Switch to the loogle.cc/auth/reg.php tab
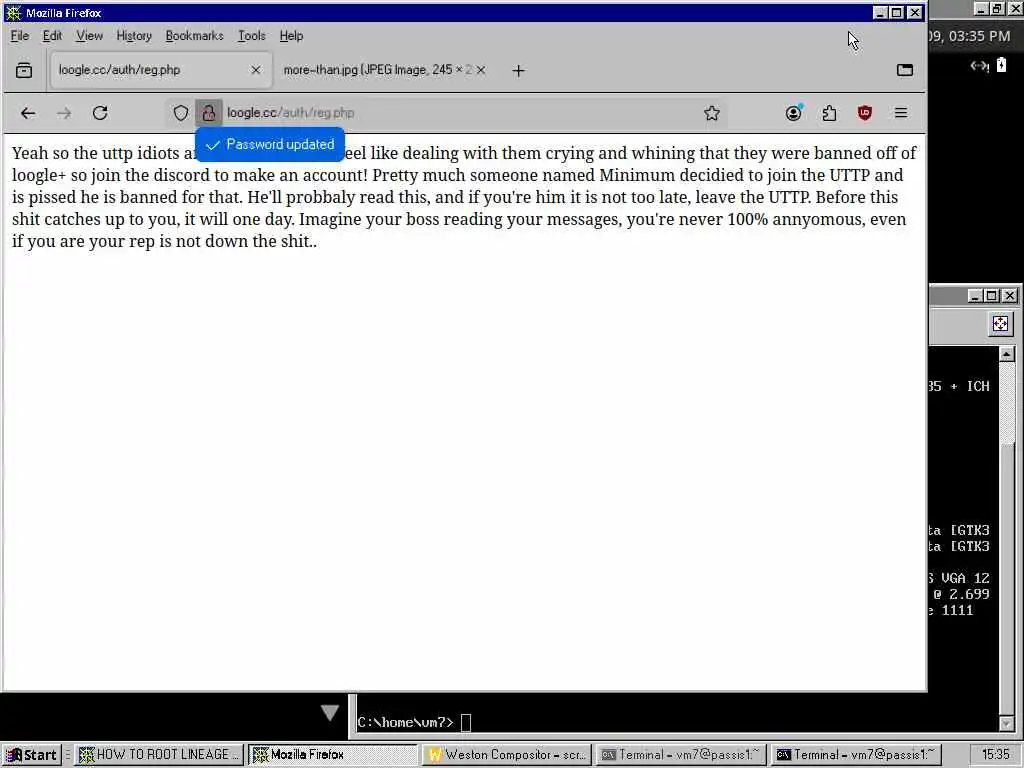The image size is (1024, 768). (161, 70)
